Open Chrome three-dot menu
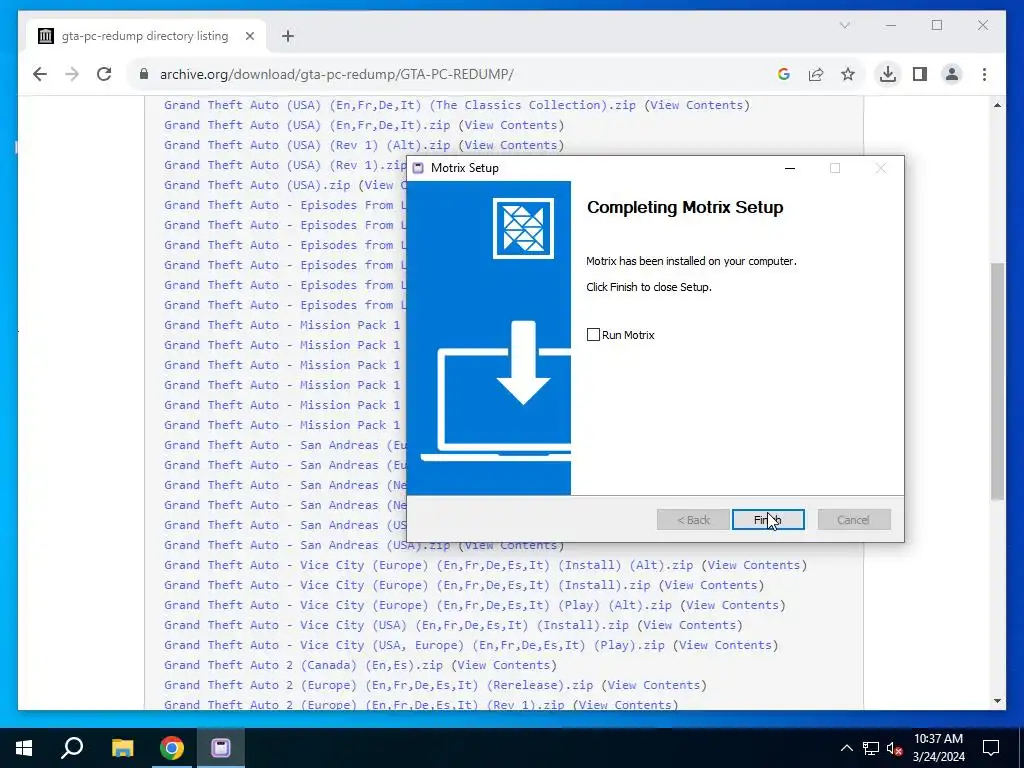 (x=984, y=74)
